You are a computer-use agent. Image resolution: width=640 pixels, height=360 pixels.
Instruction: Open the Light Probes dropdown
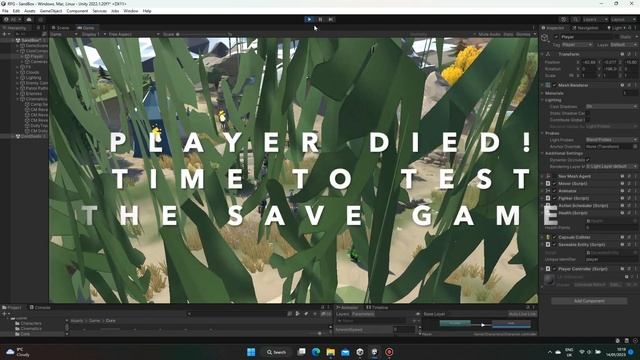pyautogui.click(x=611, y=140)
